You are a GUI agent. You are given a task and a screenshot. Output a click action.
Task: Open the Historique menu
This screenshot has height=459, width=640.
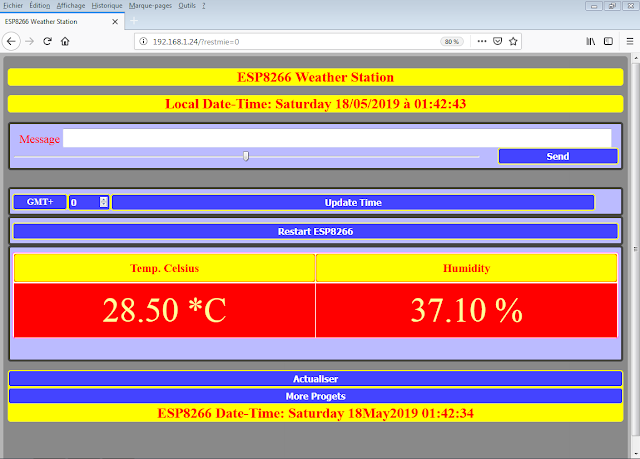[107, 6]
